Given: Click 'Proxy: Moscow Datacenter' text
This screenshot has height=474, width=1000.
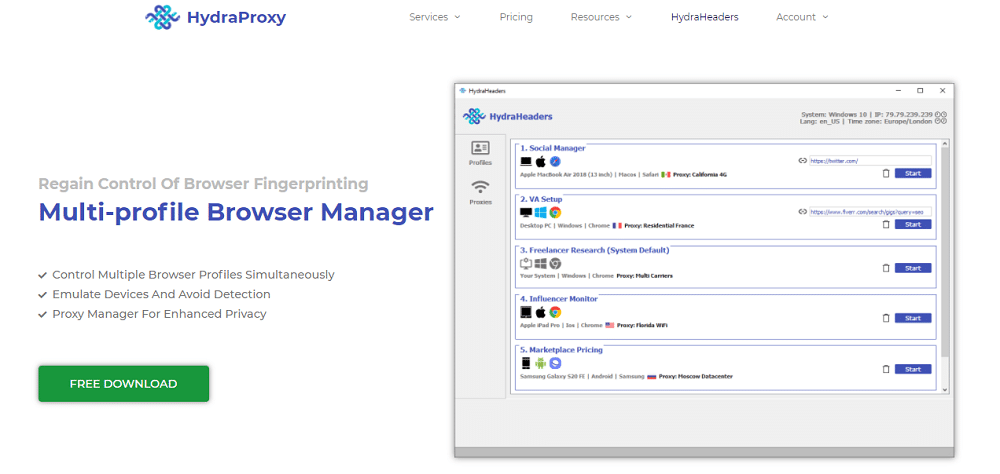Looking at the screenshot, I should (696, 376).
